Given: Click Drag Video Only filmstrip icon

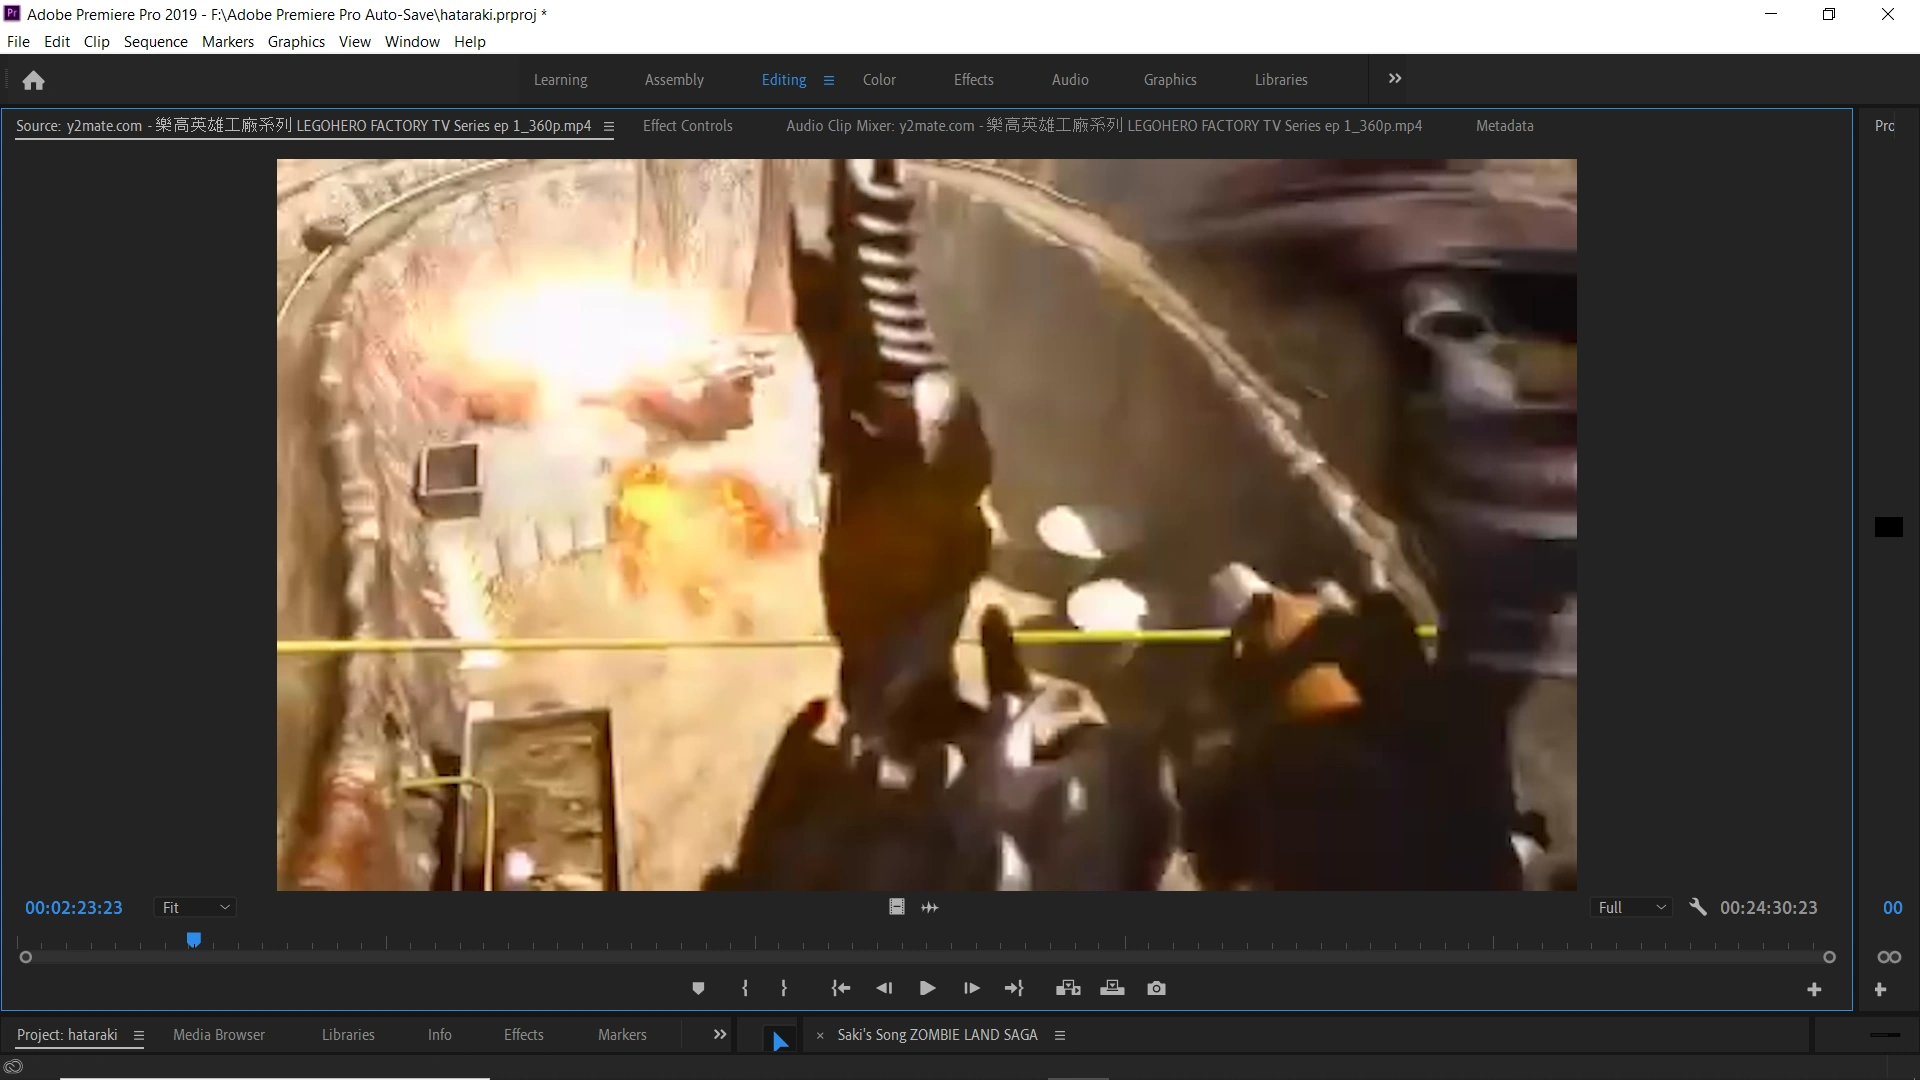Looking at the screenshot, I should [x=897, y=907].
